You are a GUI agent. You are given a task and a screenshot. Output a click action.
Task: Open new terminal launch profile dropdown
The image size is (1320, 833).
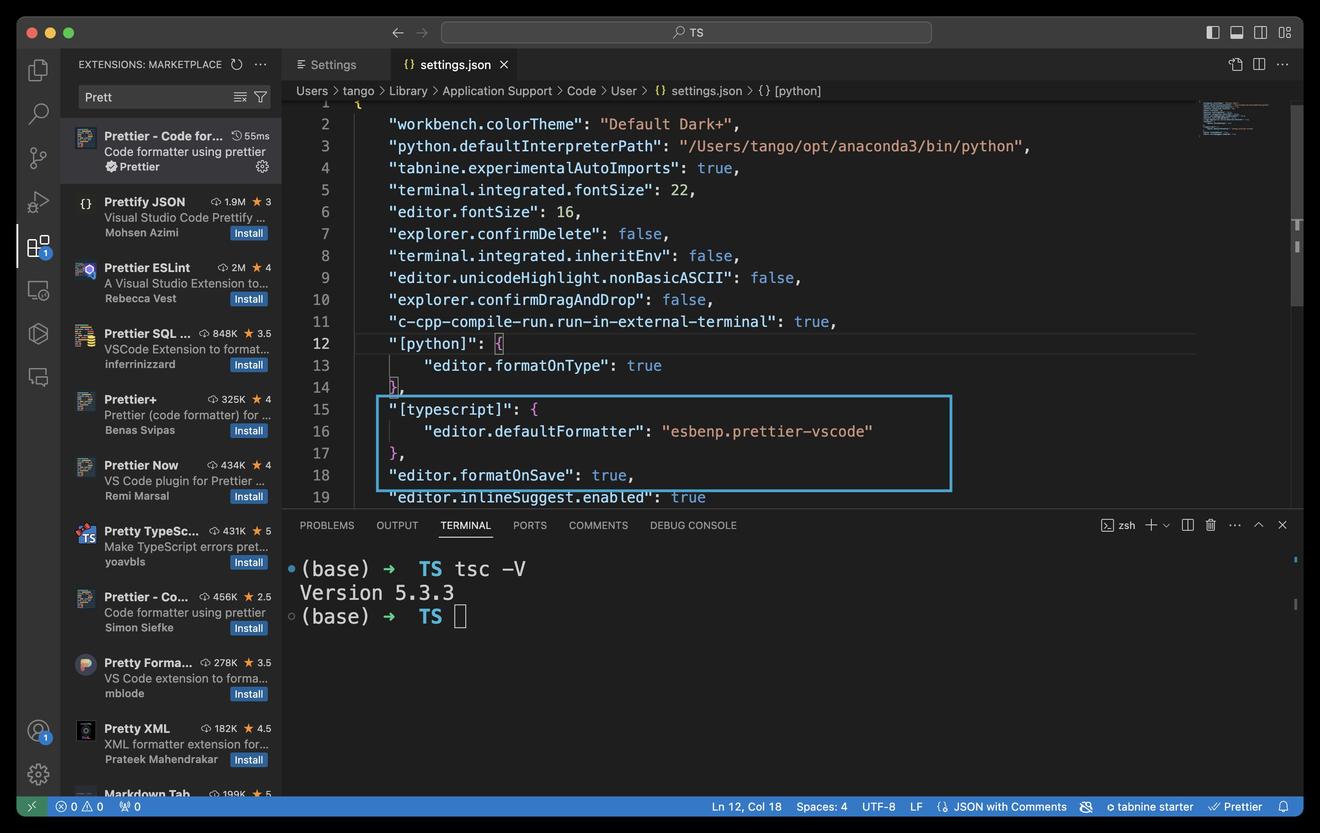pyautogui.click(x=1166, y=526)
